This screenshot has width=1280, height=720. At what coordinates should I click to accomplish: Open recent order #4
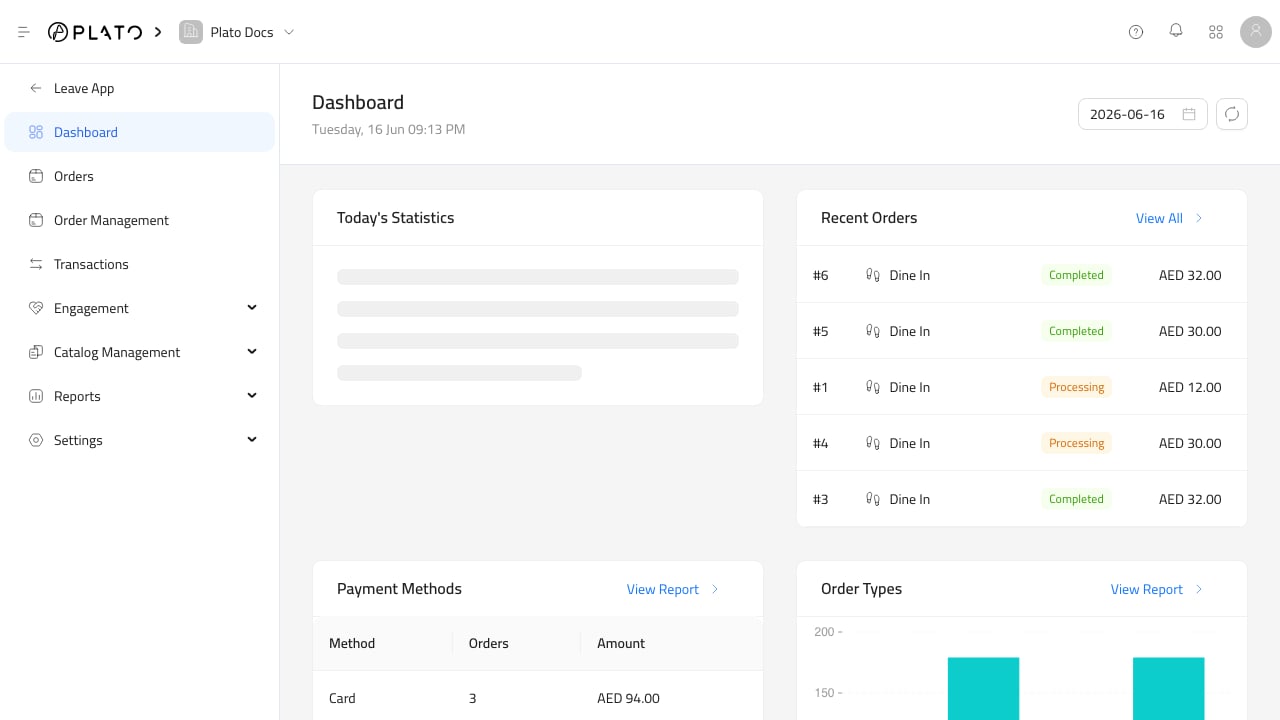click(1022, 443)
